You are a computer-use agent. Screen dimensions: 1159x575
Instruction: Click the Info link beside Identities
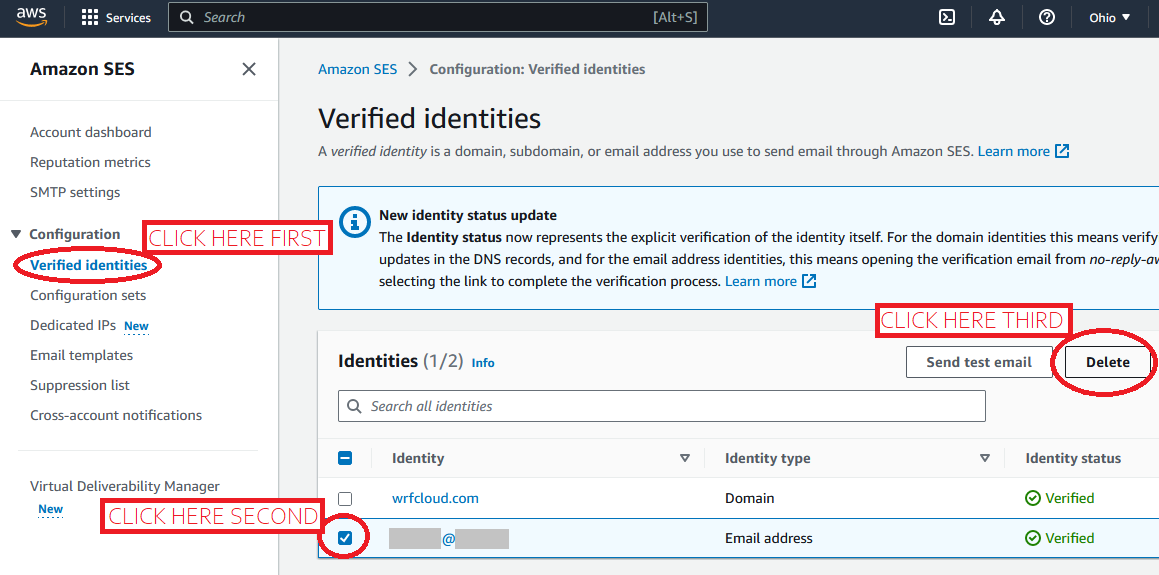pos(483,363)
